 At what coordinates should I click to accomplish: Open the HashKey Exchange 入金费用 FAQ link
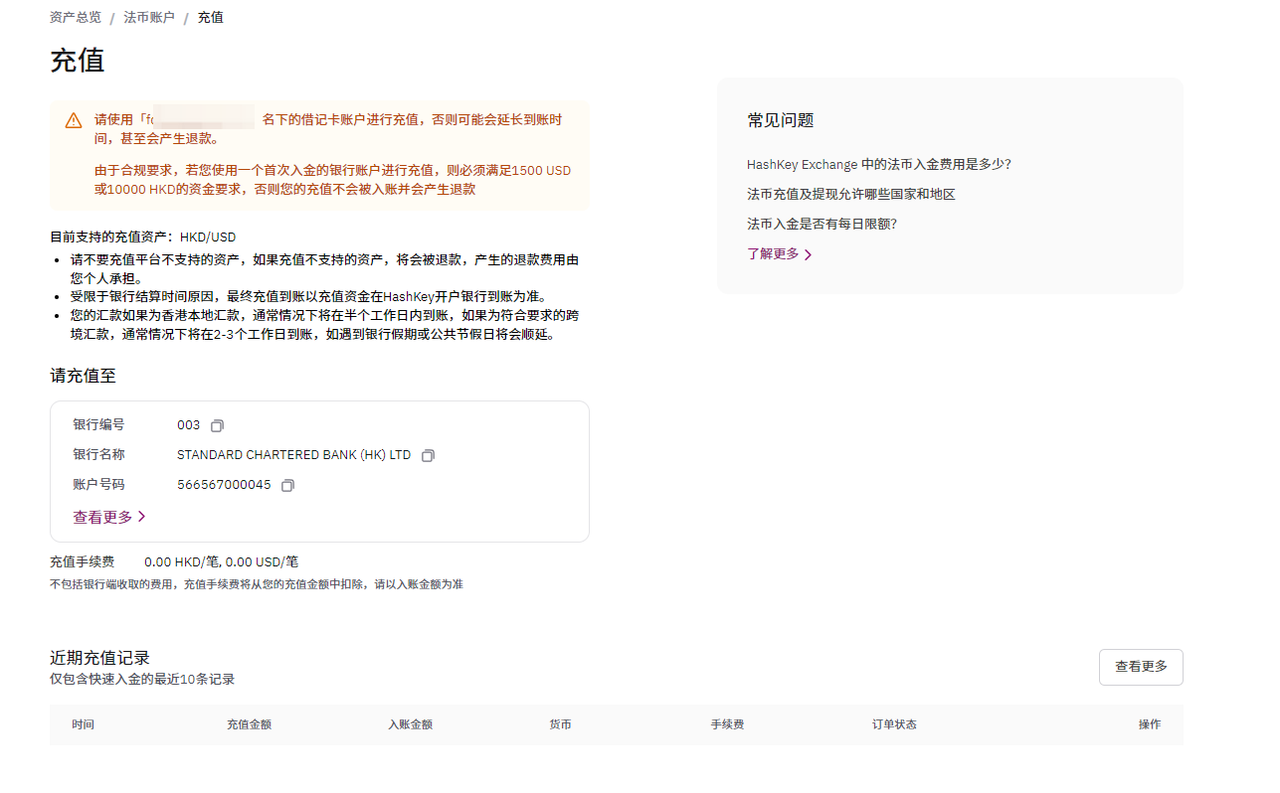click(x=878, y=163)
